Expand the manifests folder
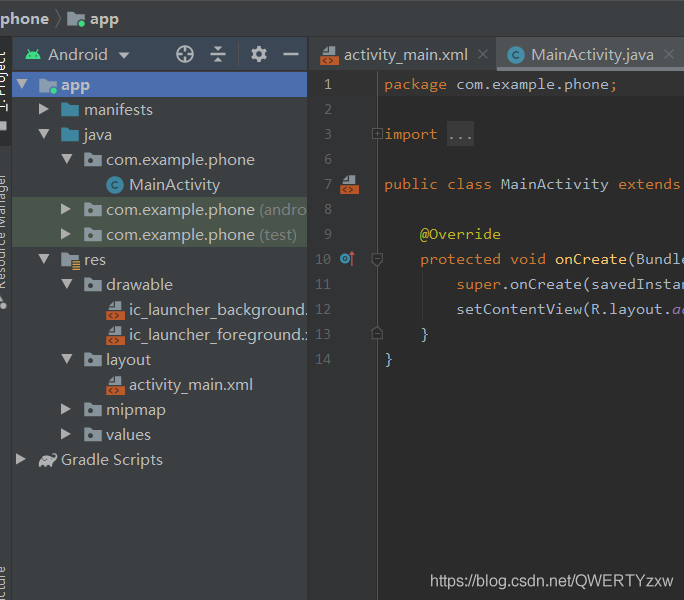This screenshot has height=600, width=684. coord(44,110)
